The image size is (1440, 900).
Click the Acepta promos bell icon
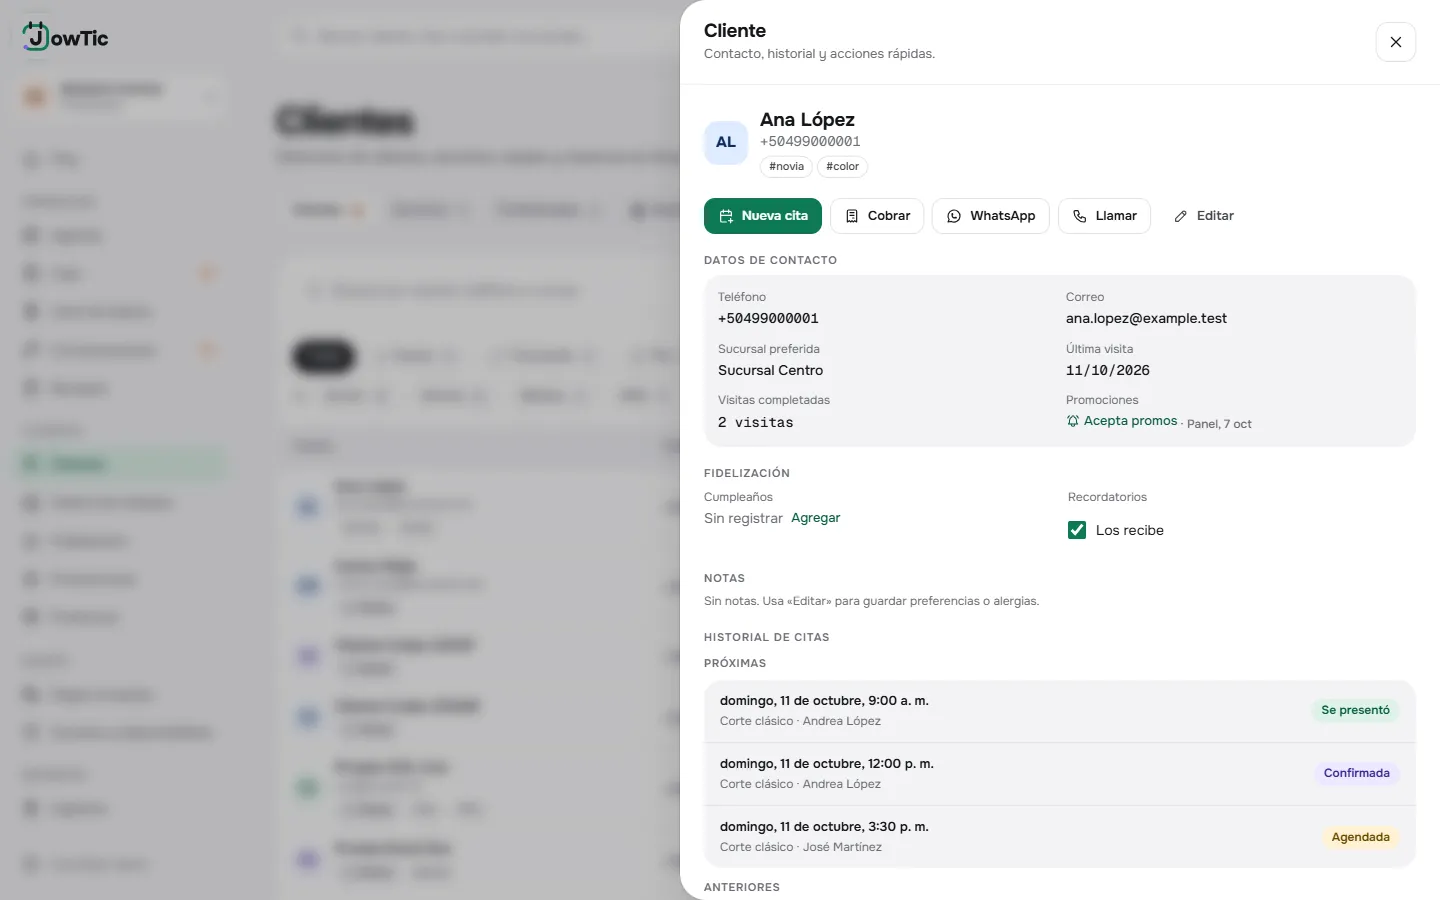[1073, 421]
